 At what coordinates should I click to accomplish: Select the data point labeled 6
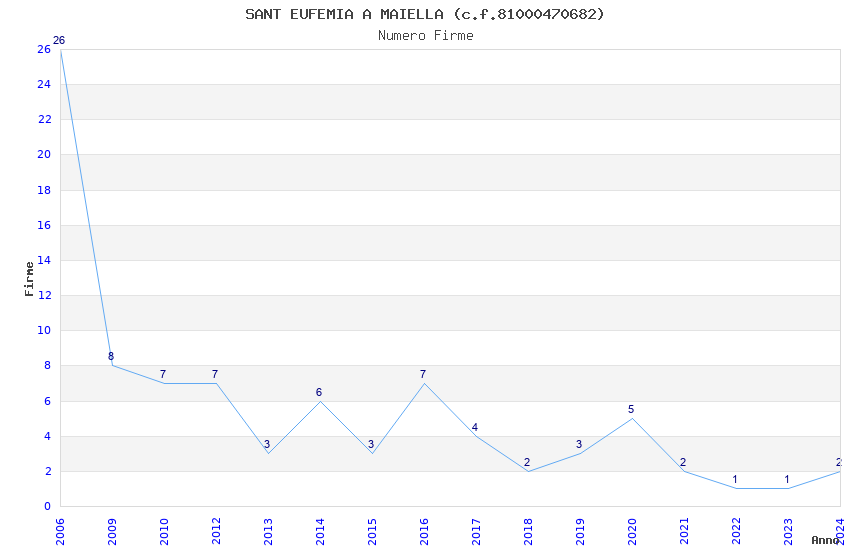tap(319, 392)
